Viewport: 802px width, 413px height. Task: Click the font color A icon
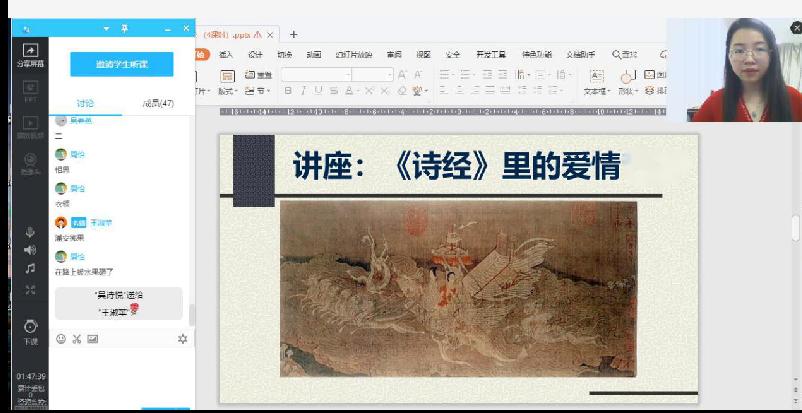click(349, 91)
